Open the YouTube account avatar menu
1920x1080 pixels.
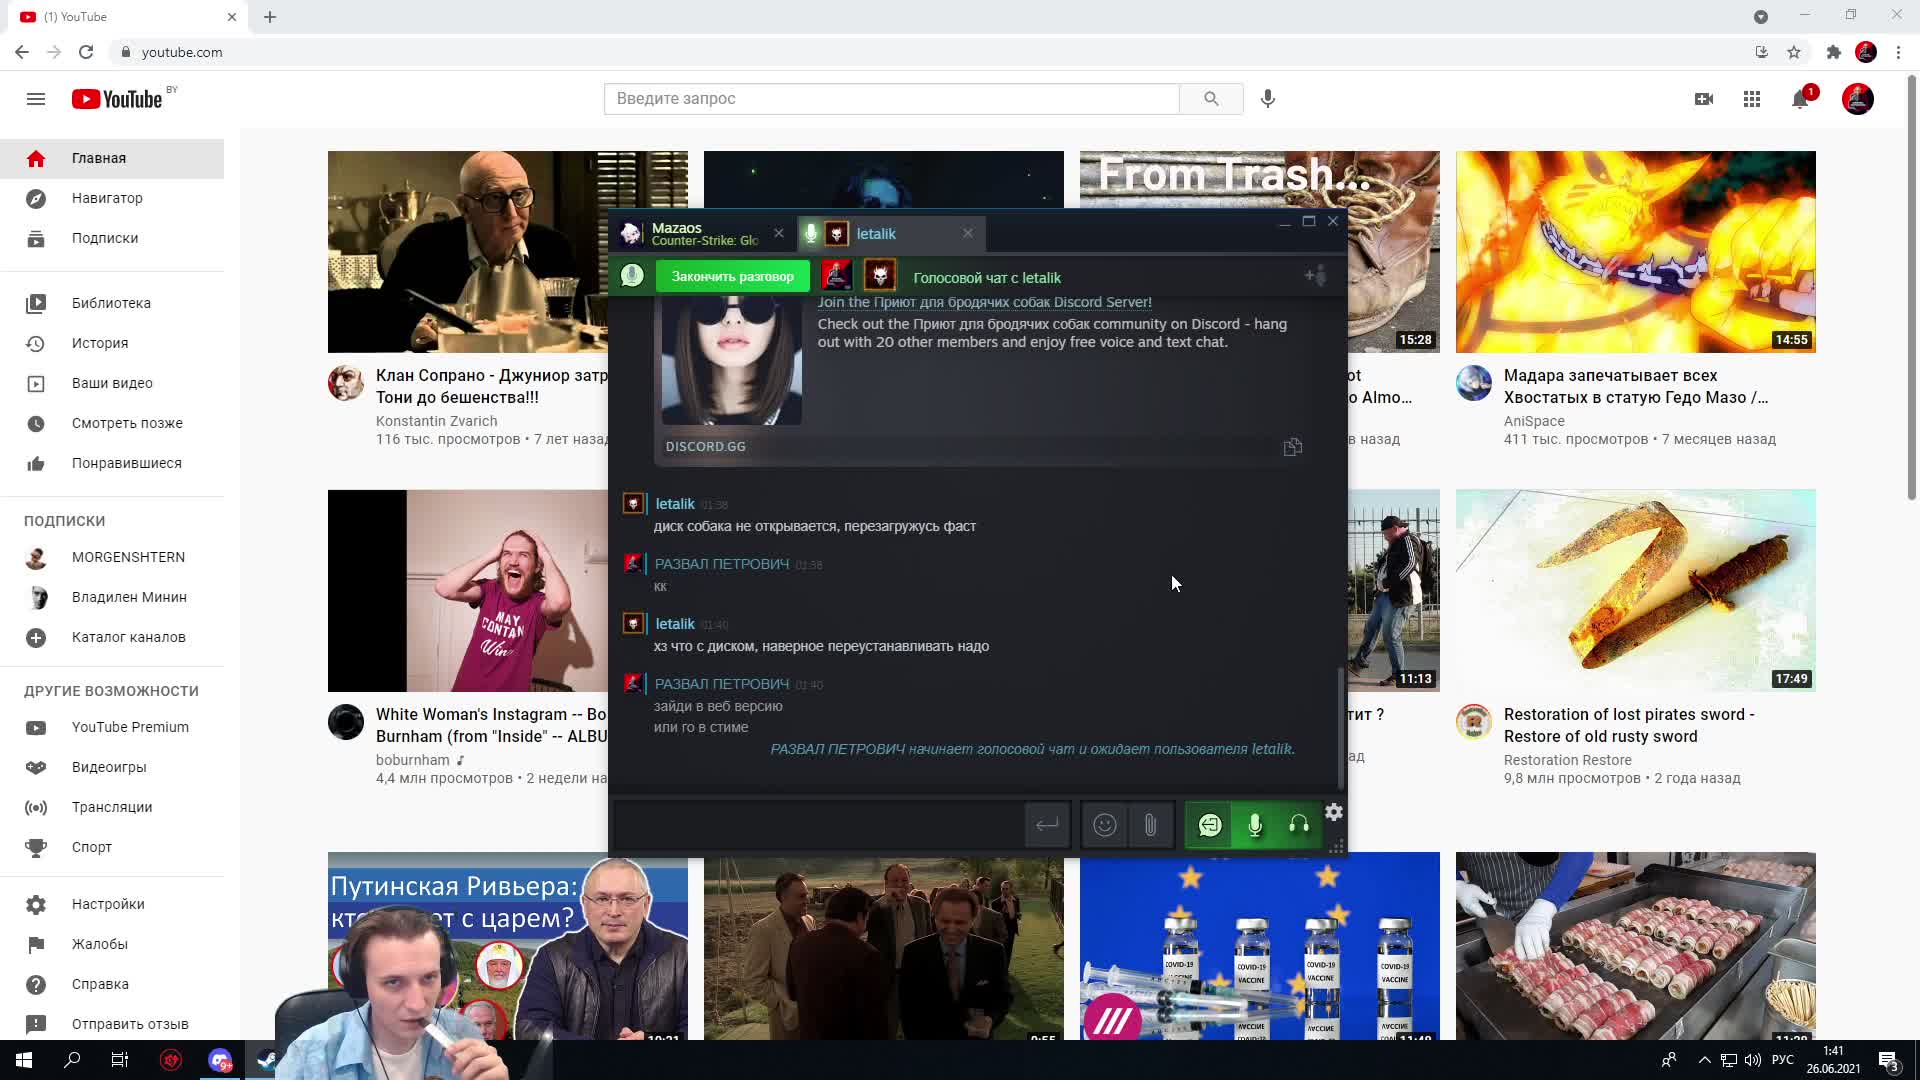point(1858,99)
